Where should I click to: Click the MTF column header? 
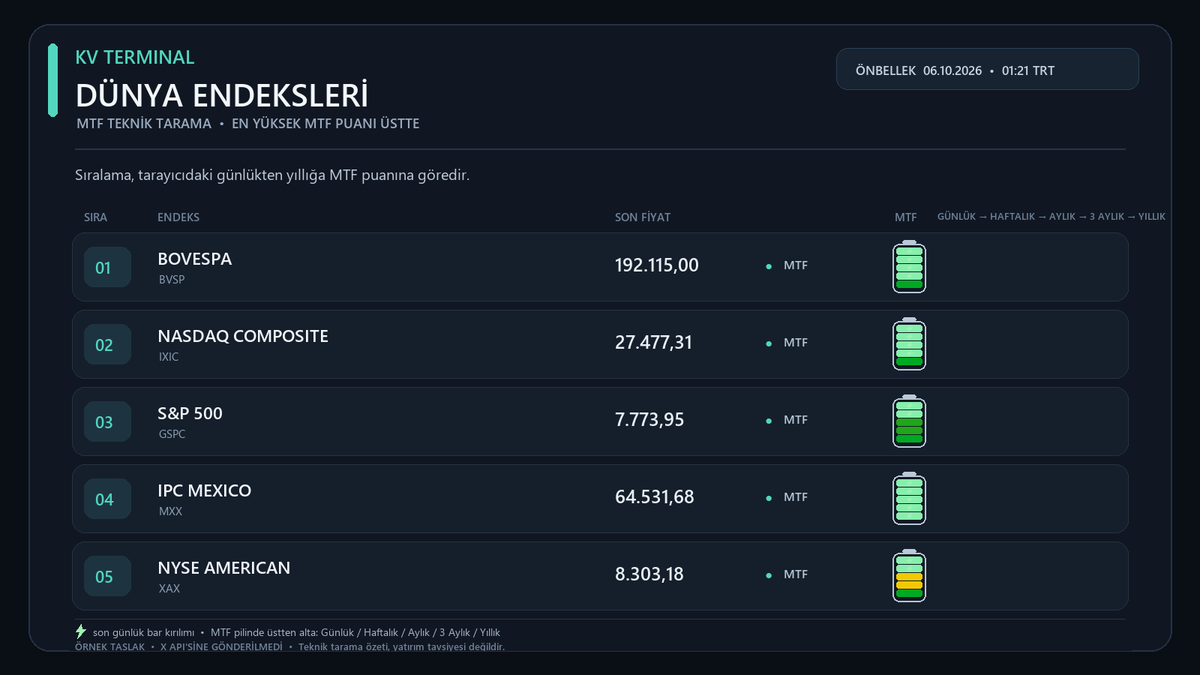coord(906,217)
